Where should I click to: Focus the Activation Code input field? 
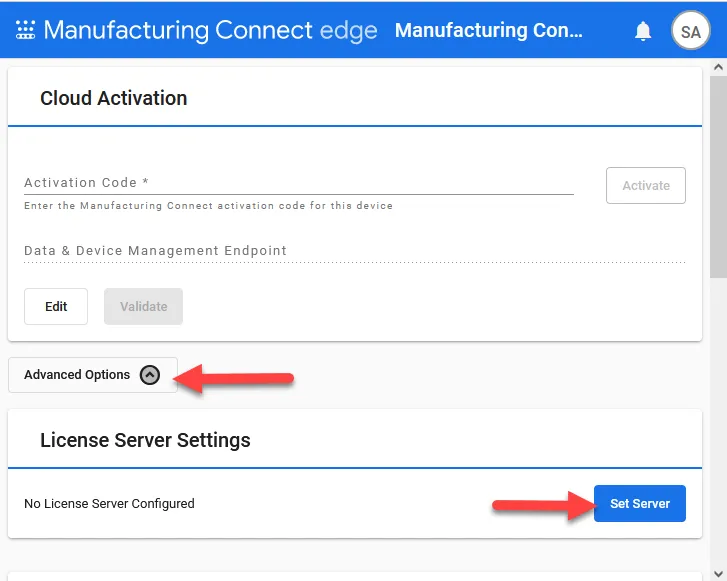pyautogui.click(x=299, y=183)
